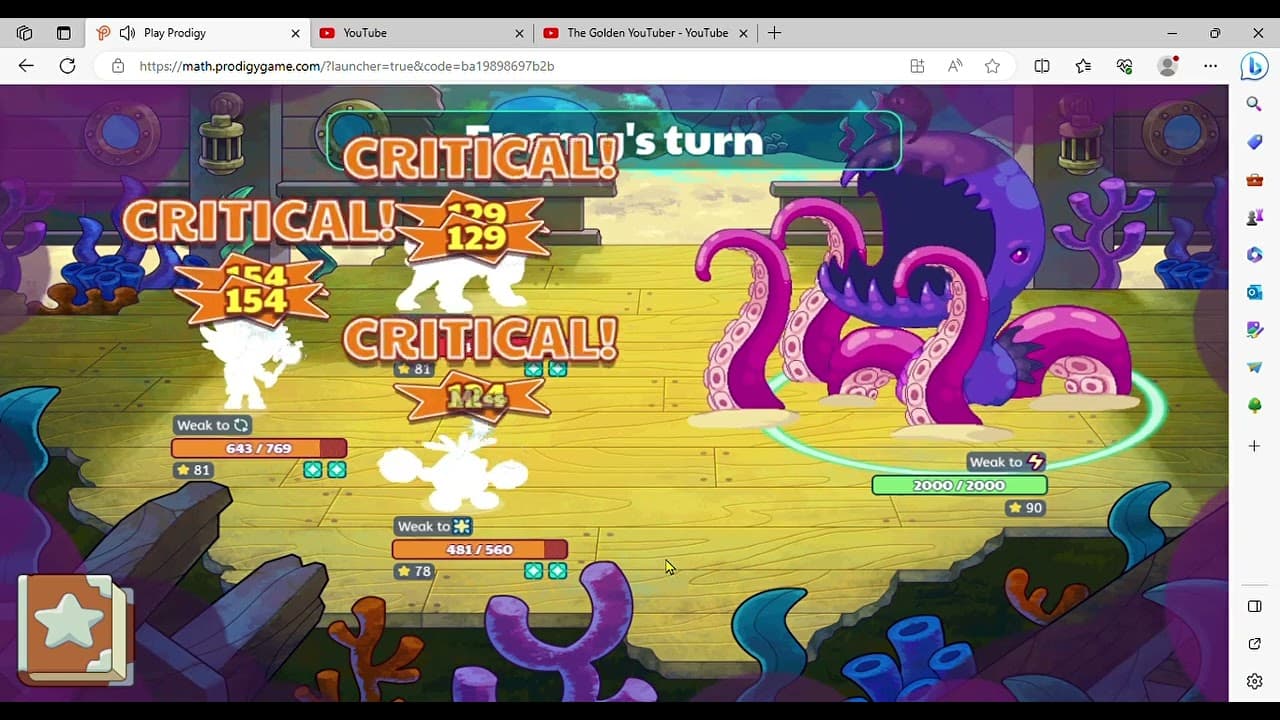Click the enemy 2000 / 2000 health bar
Image resolution: width=1280 pixels, height=720 pixels.
[x=959, y=485]
